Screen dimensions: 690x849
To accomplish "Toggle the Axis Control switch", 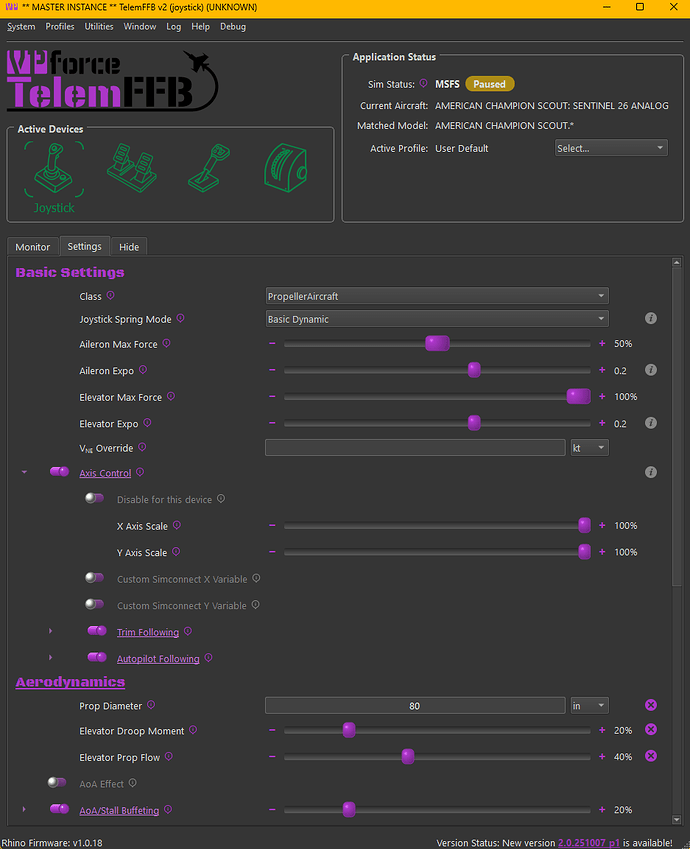I will pyautogui.click(x=59, y=473).
